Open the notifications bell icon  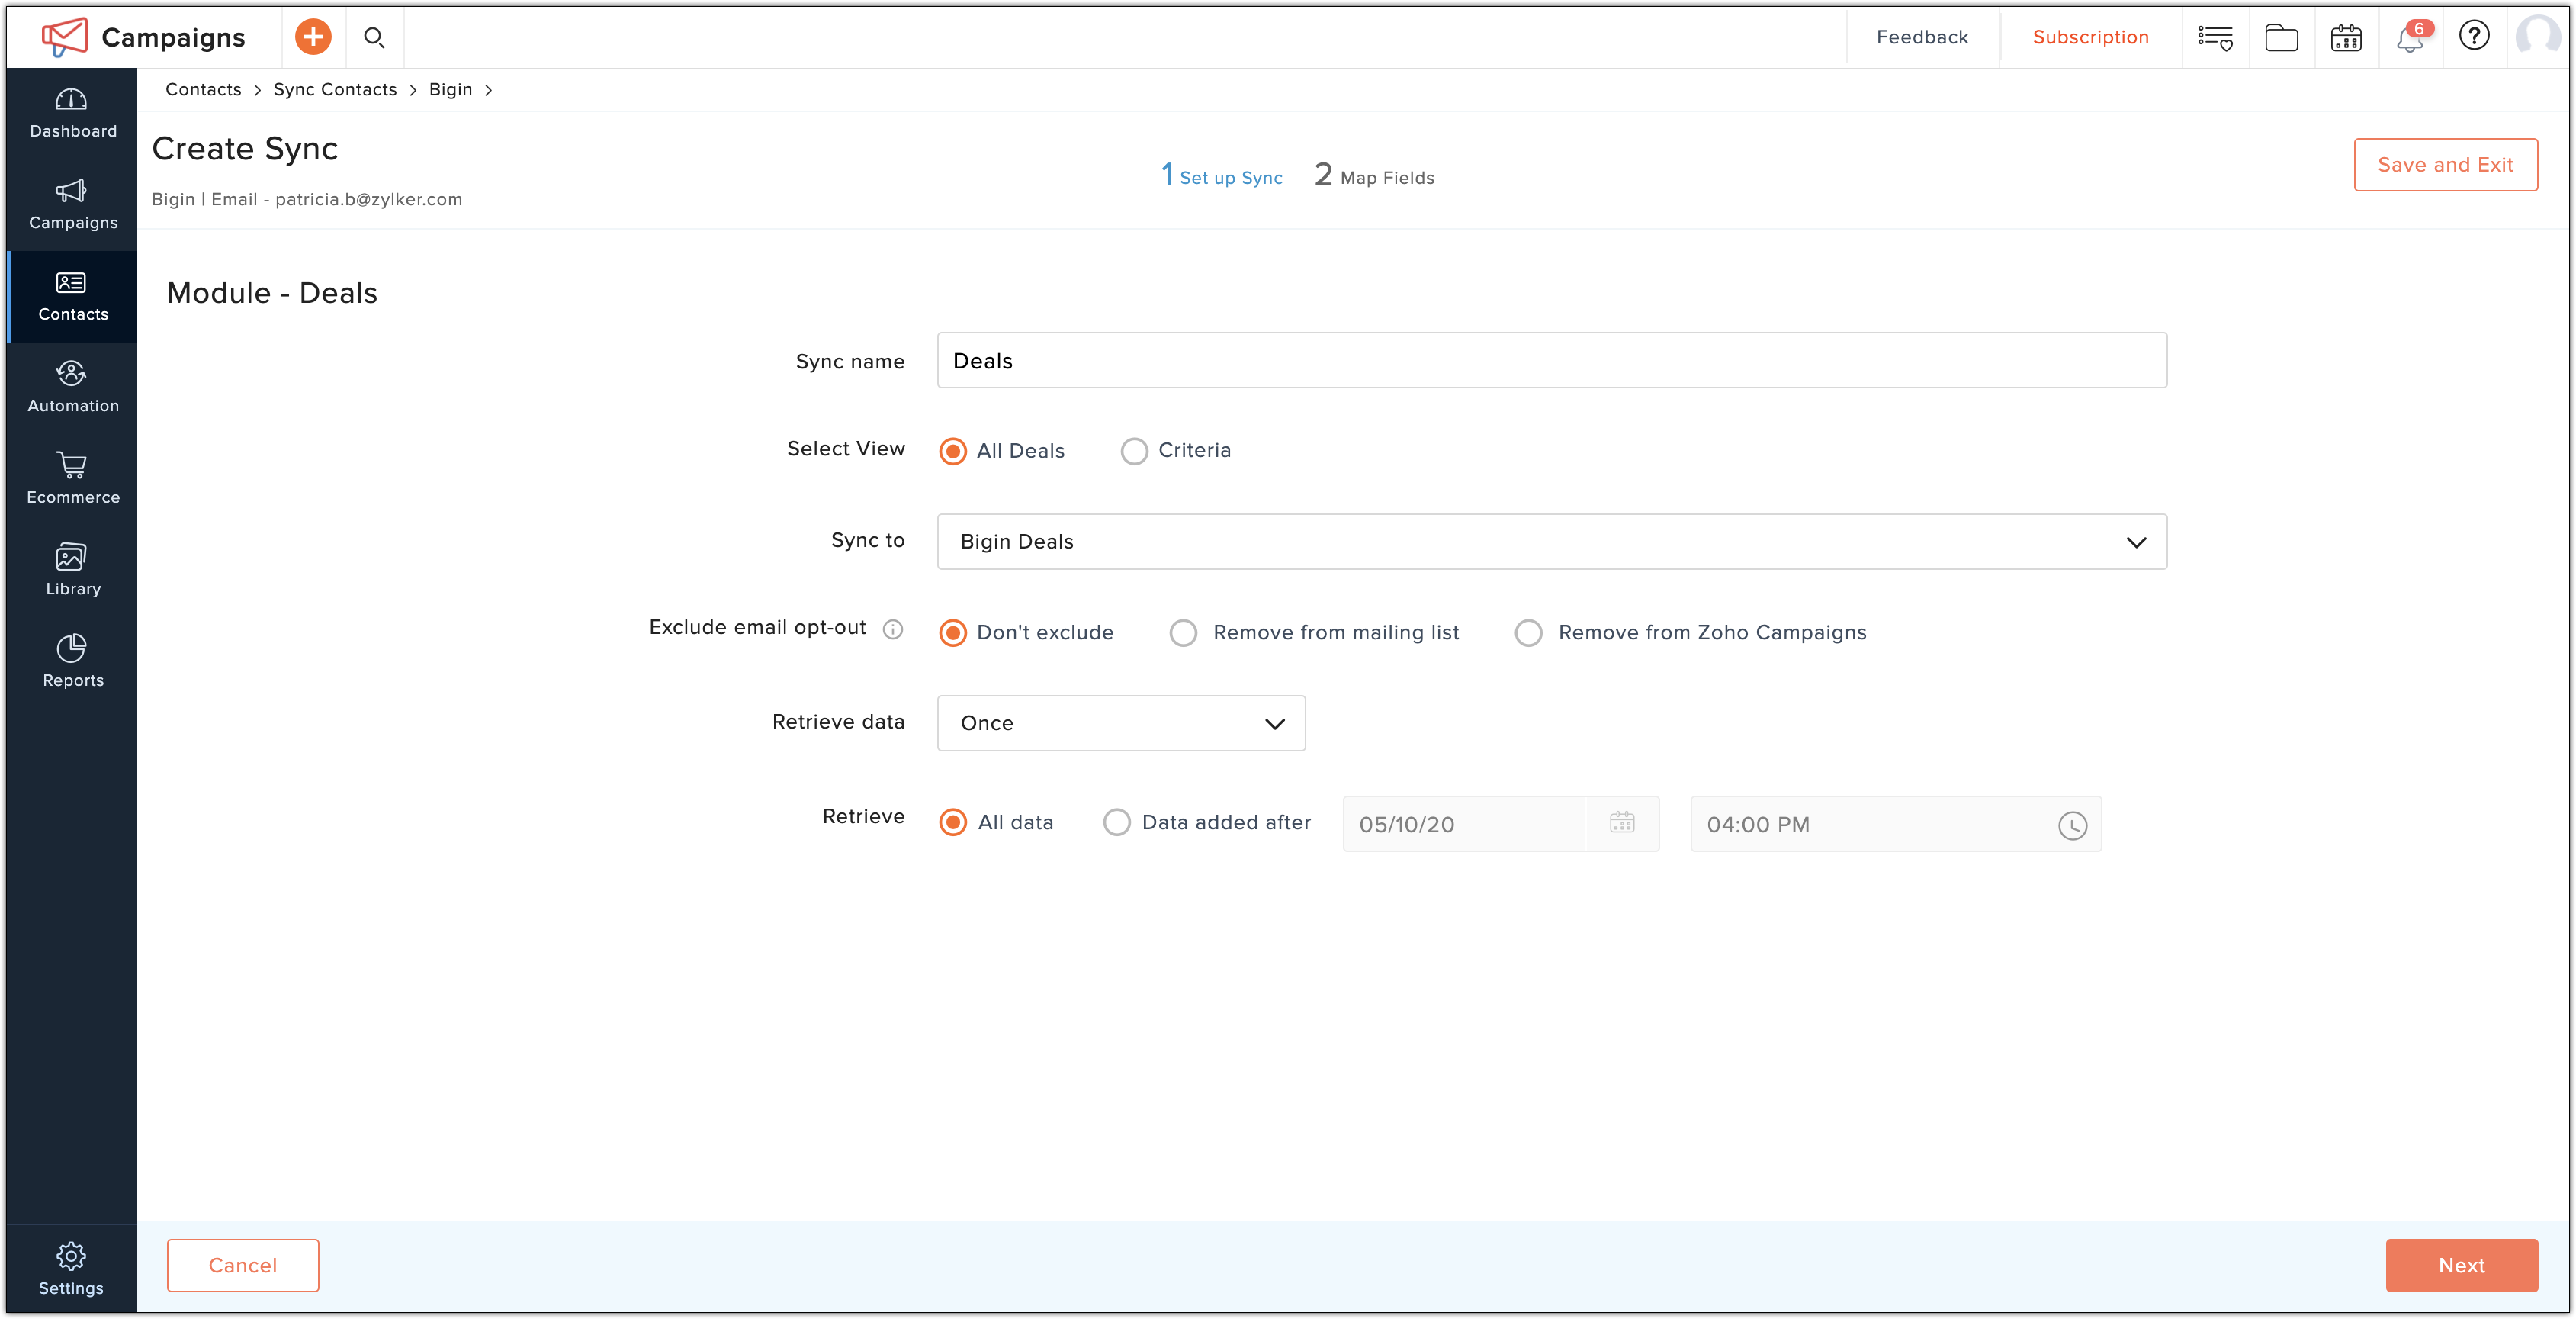(x=2409, y=38)
